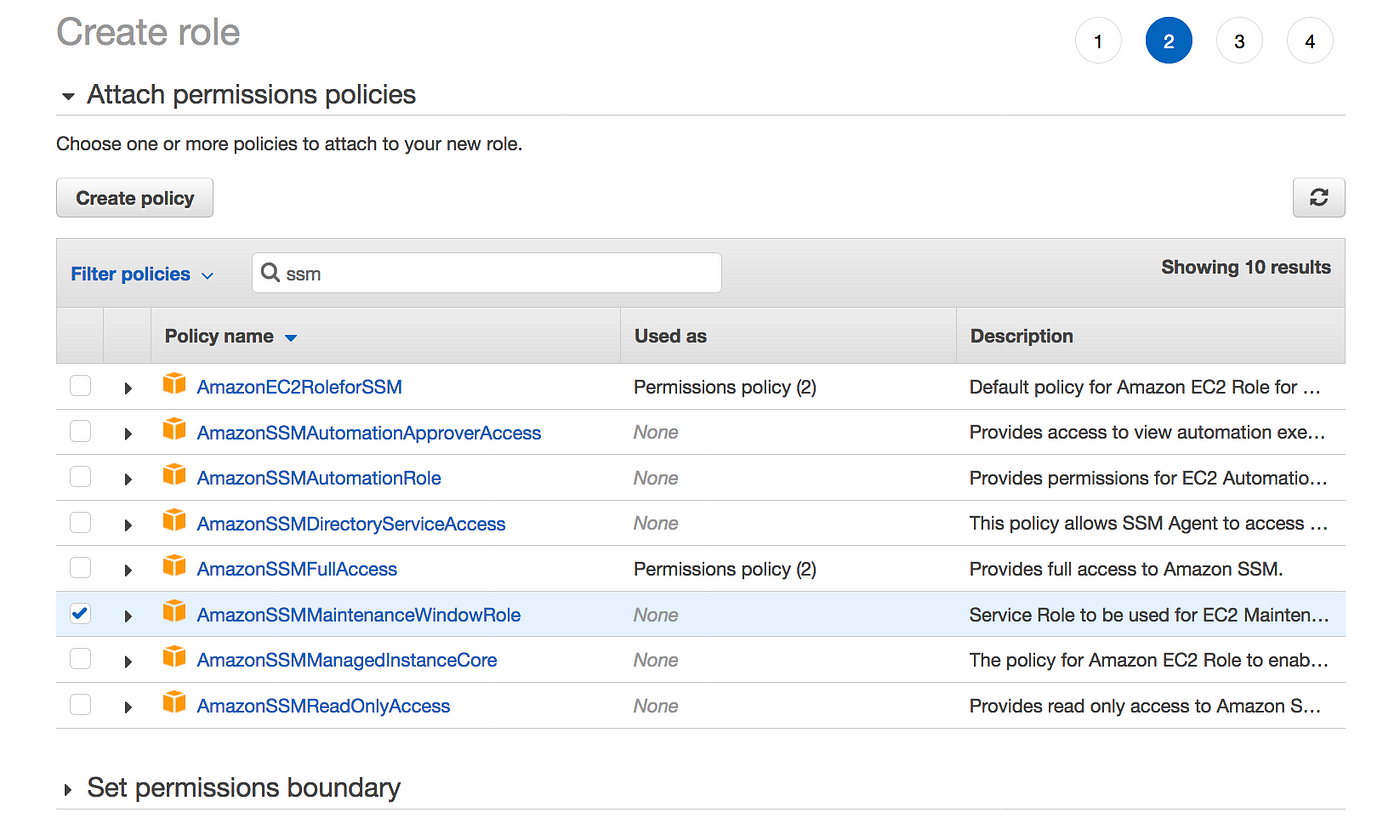Expand details for AmazonSSMManagedInstanceCore row
This screenshot has width=1400, height=828.
[x=128, y=661]
